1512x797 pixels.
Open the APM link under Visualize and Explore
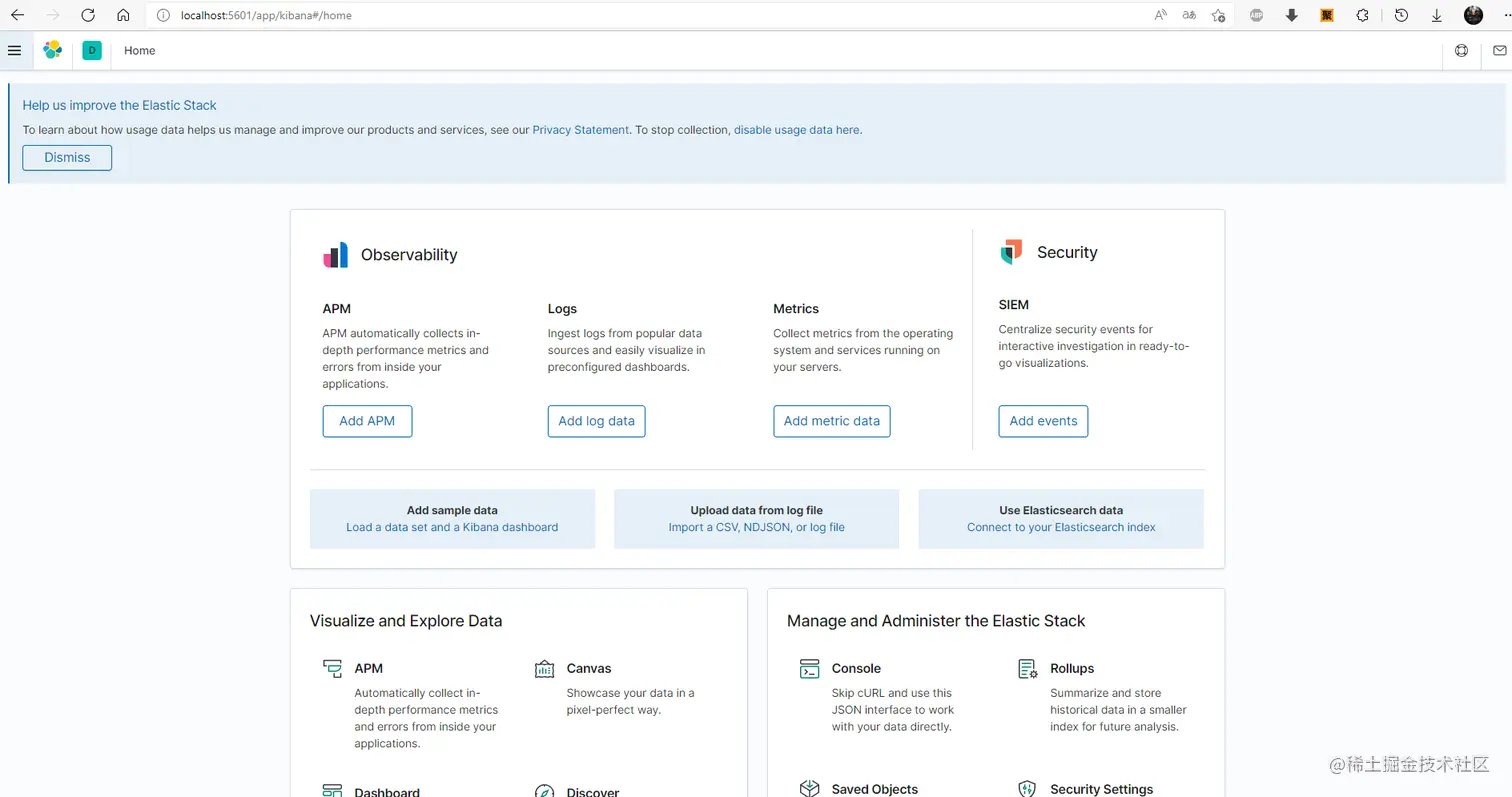pos(369,668)
